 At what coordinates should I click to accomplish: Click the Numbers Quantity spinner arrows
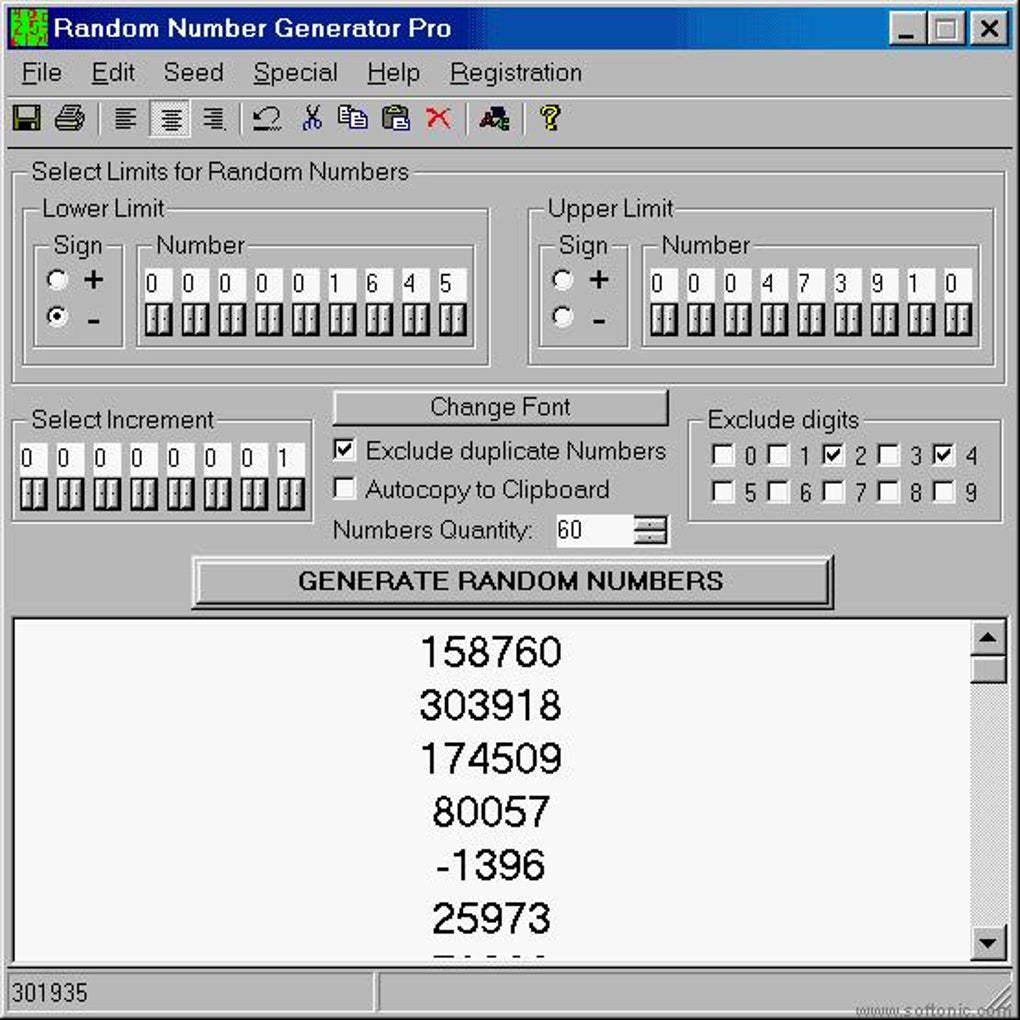coord(651,530)
